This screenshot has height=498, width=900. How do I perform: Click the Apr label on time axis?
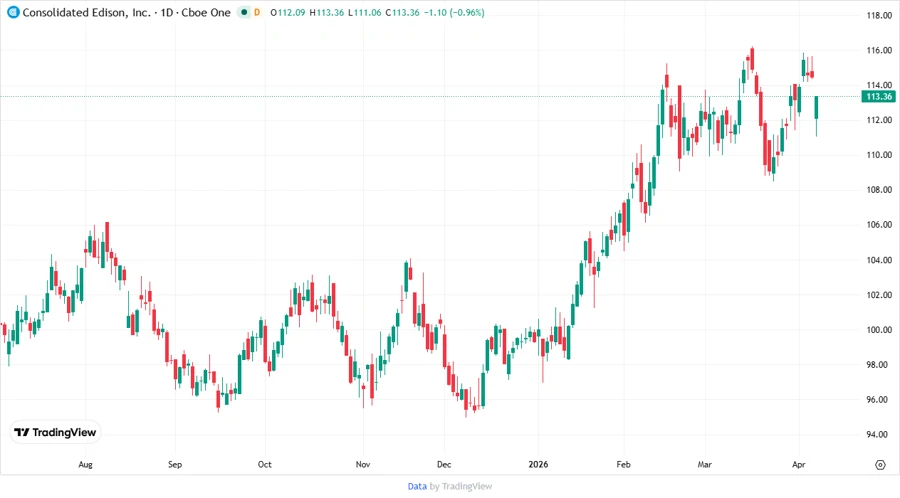coord(798,465)
